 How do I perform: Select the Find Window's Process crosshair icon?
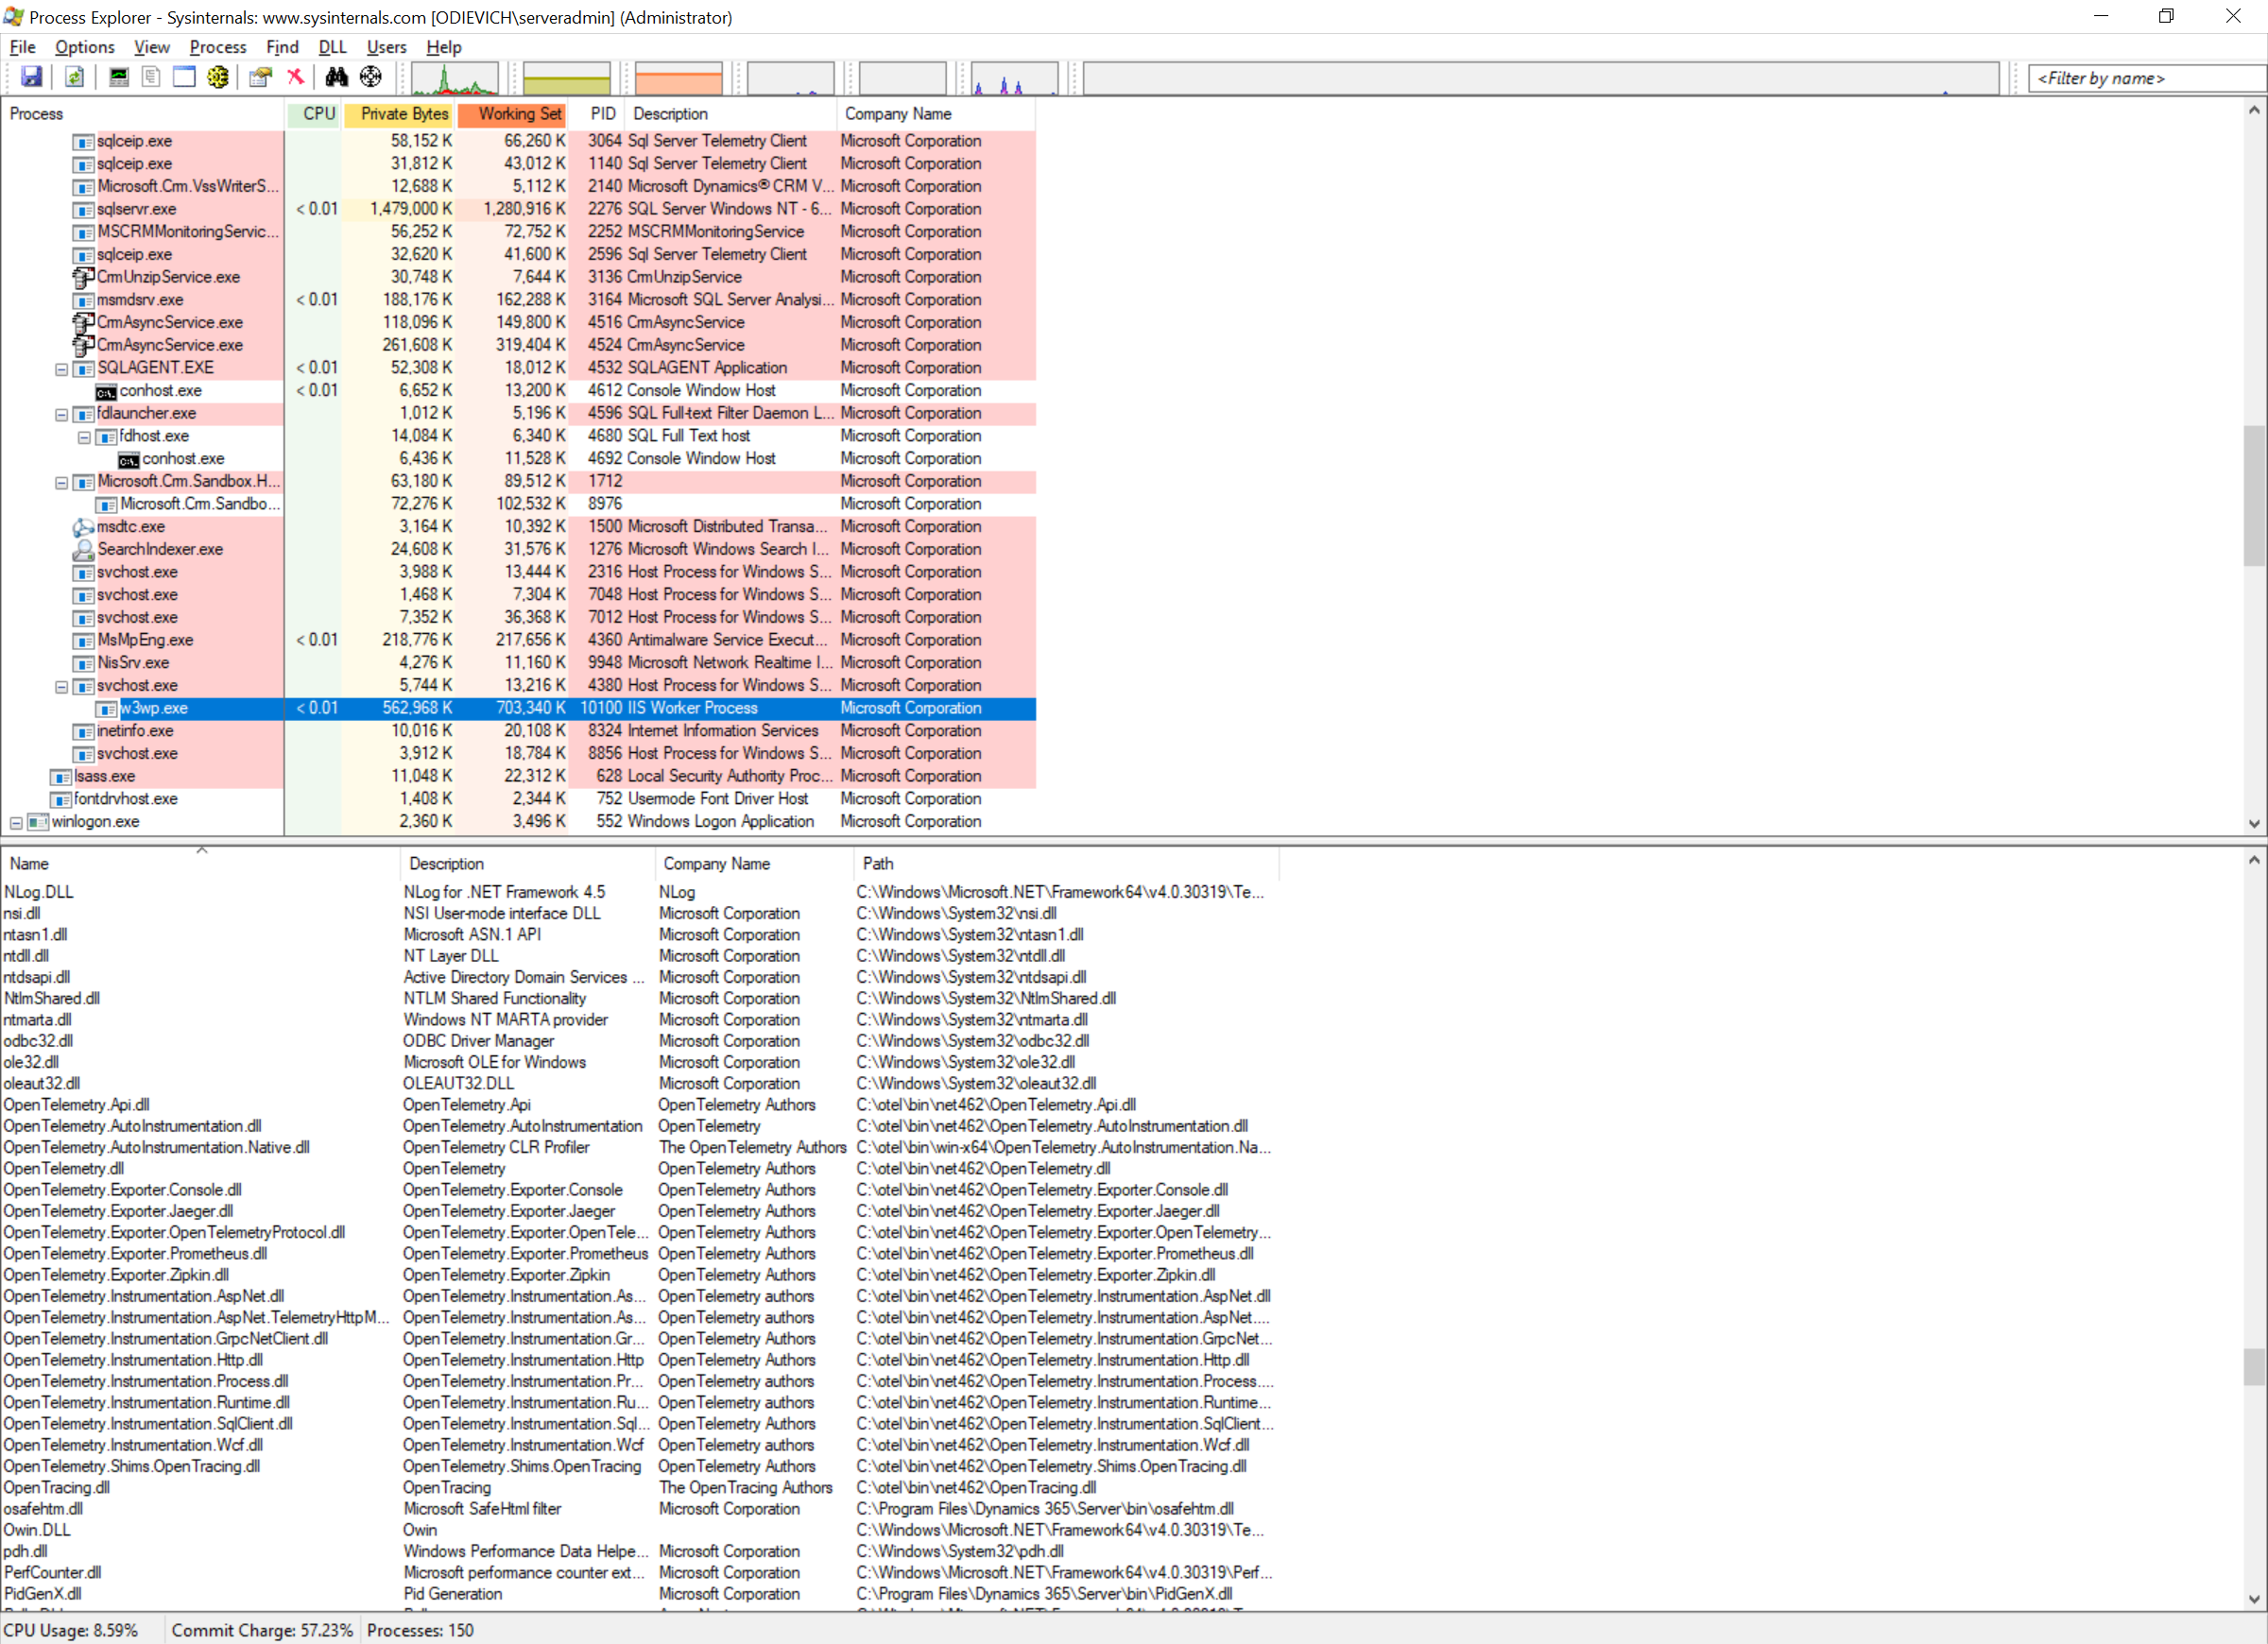[370, 77]
